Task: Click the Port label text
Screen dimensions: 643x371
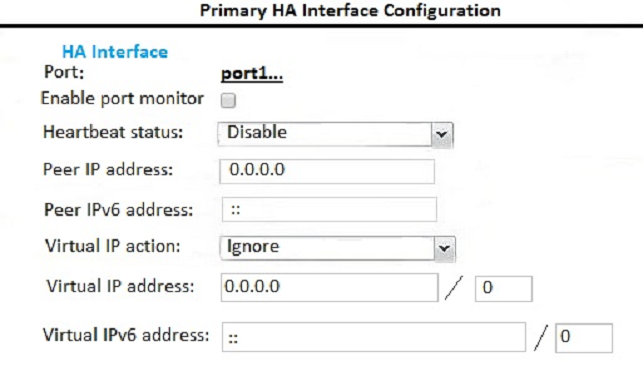Action: click(x=64, y=72)
